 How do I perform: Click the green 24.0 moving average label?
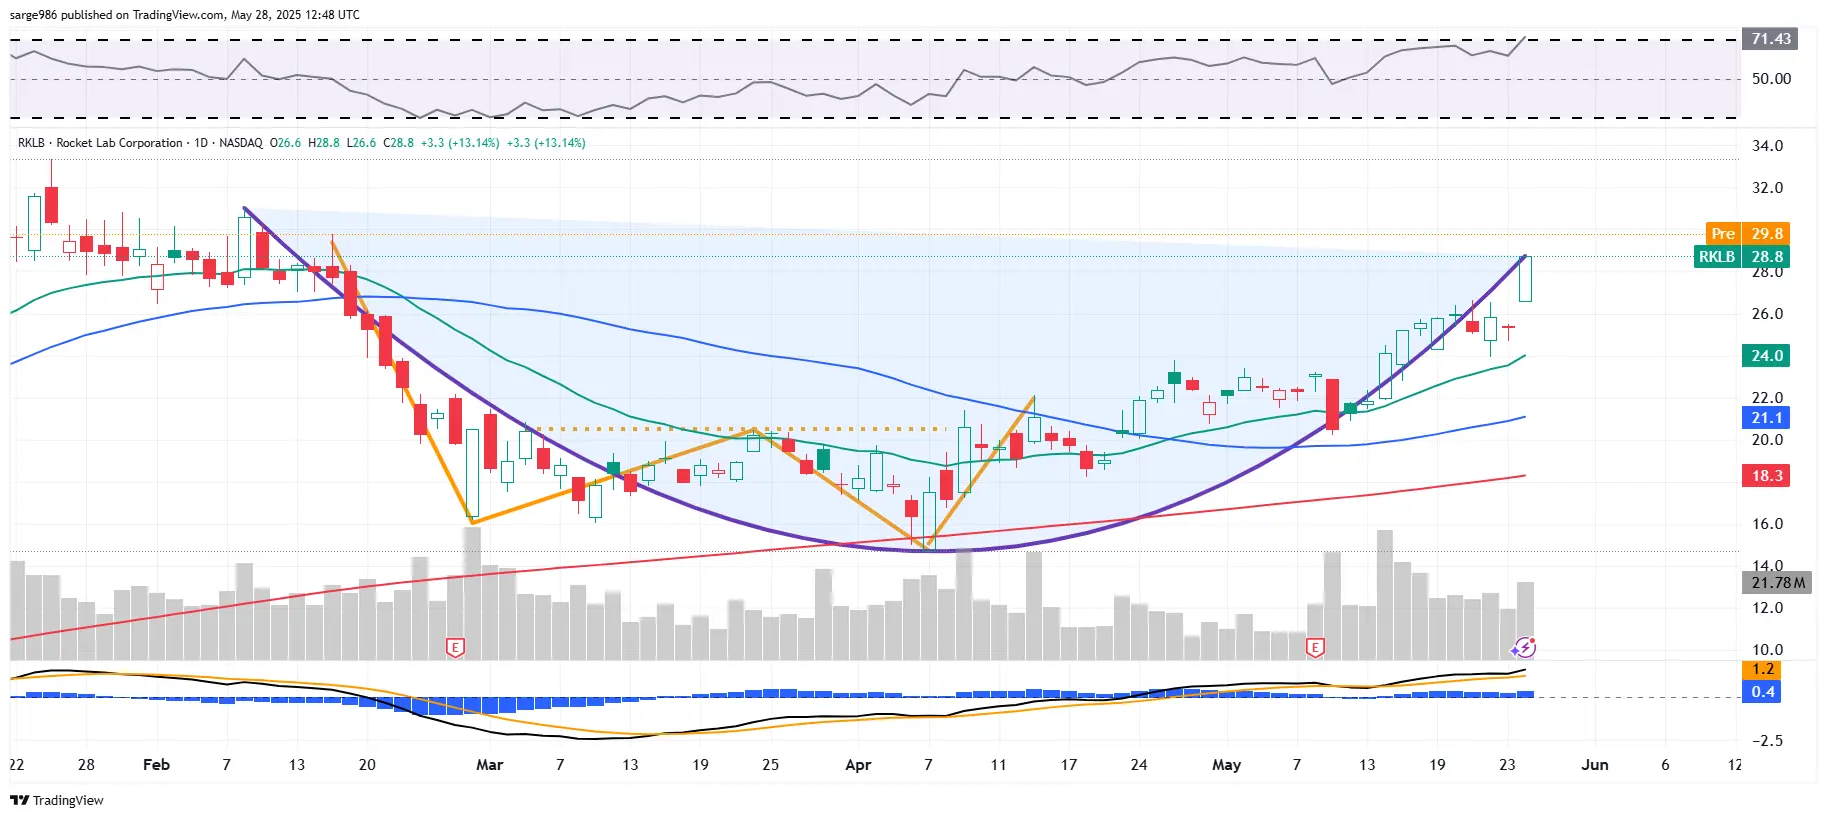click(1767, 356)
